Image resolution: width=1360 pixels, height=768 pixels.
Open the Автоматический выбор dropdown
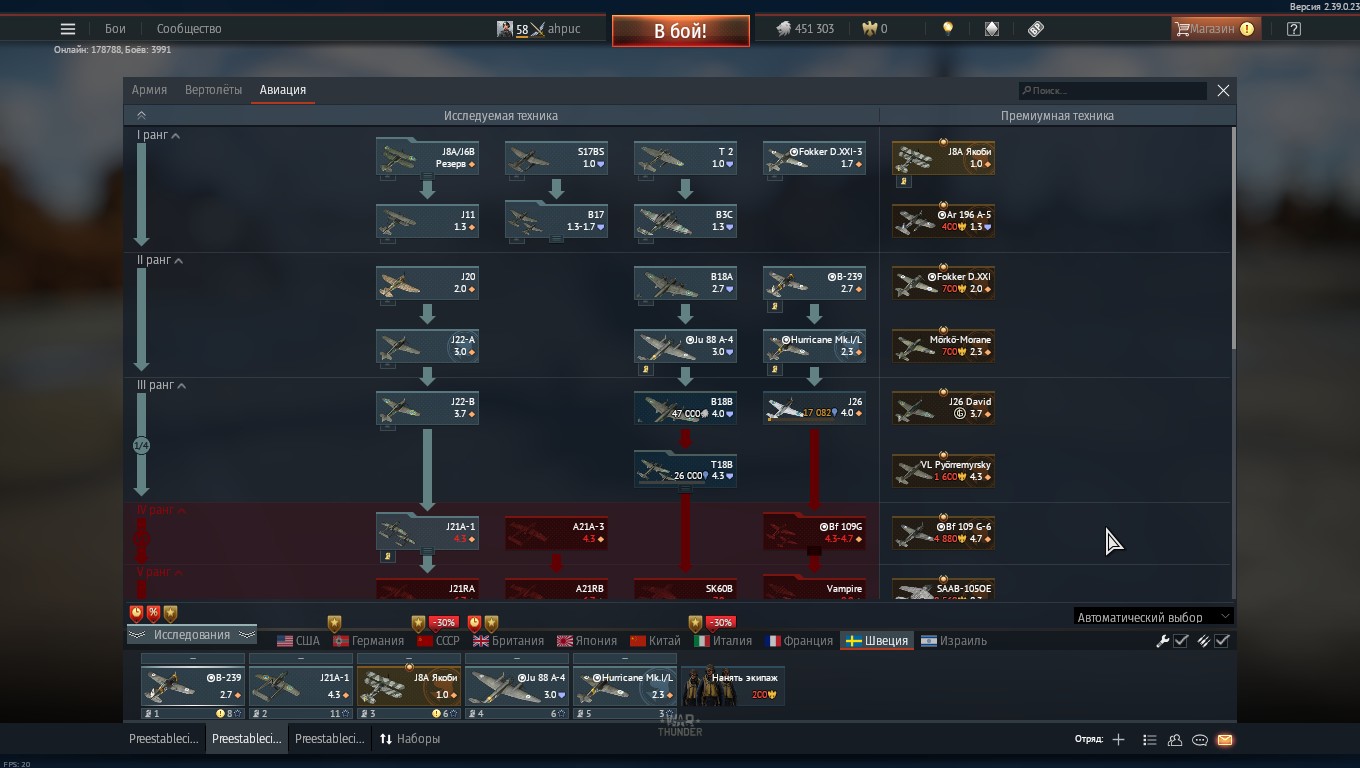(x=1153, y=617)
